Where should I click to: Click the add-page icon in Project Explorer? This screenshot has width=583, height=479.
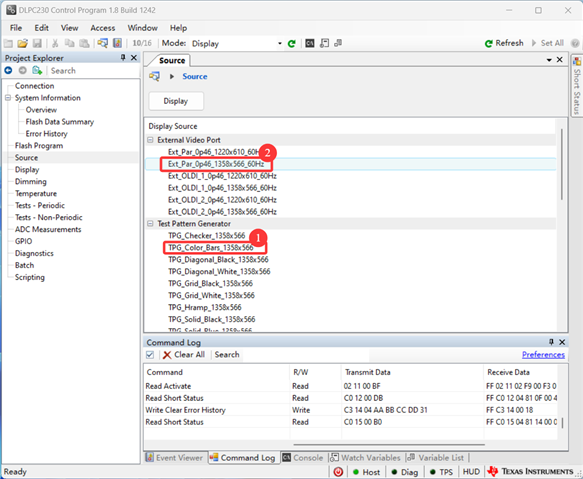[37, 70]
